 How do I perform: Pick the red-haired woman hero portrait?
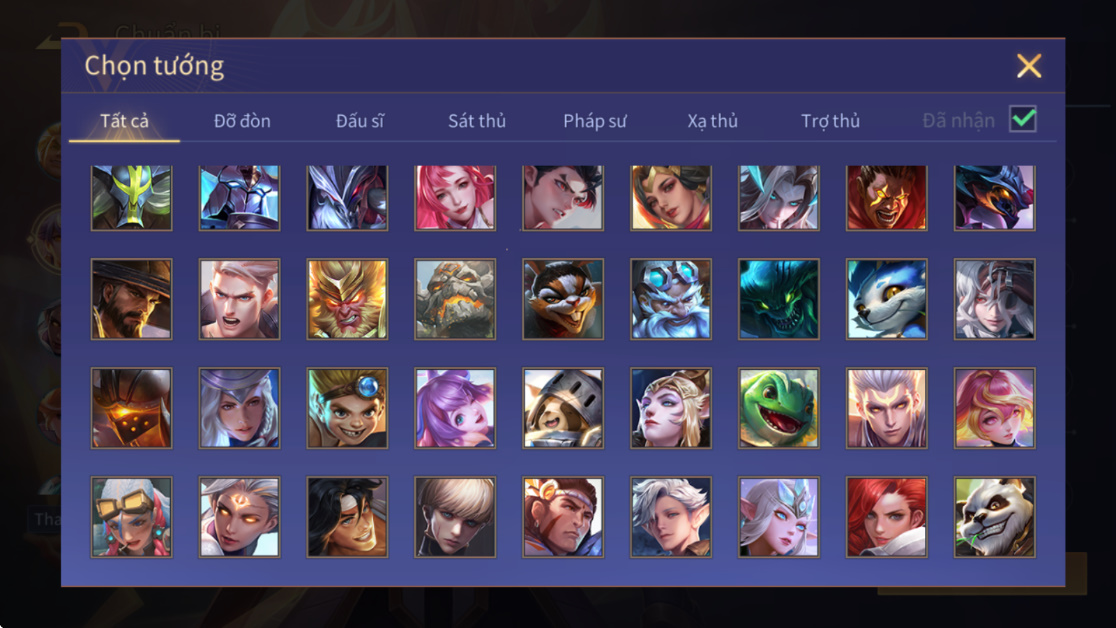coord(886,517)
